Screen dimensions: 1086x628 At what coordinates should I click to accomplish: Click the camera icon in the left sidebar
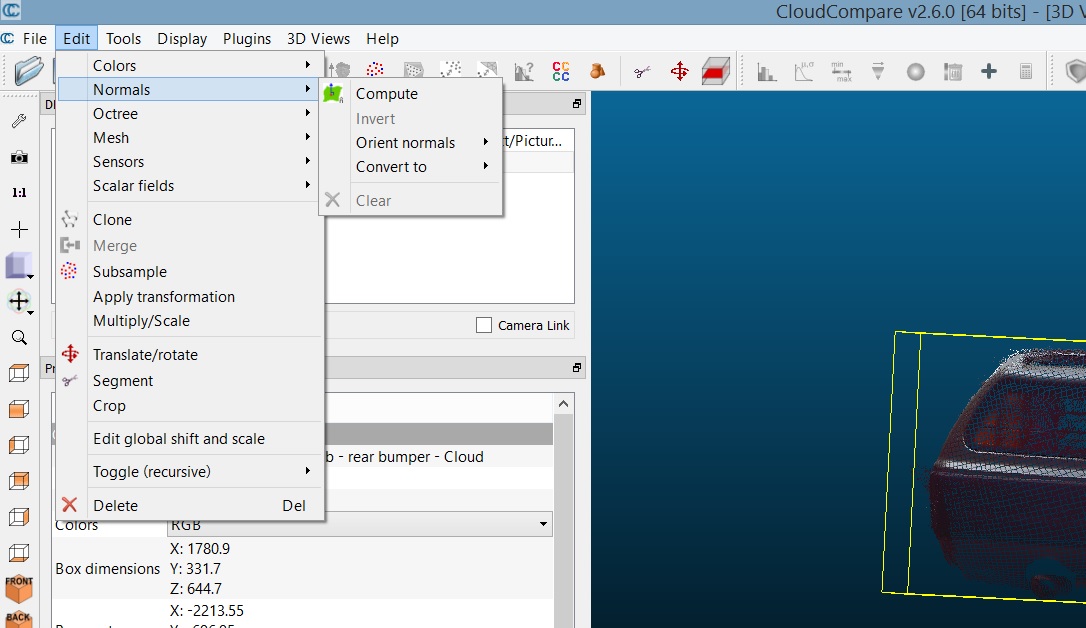pos(19,157)
